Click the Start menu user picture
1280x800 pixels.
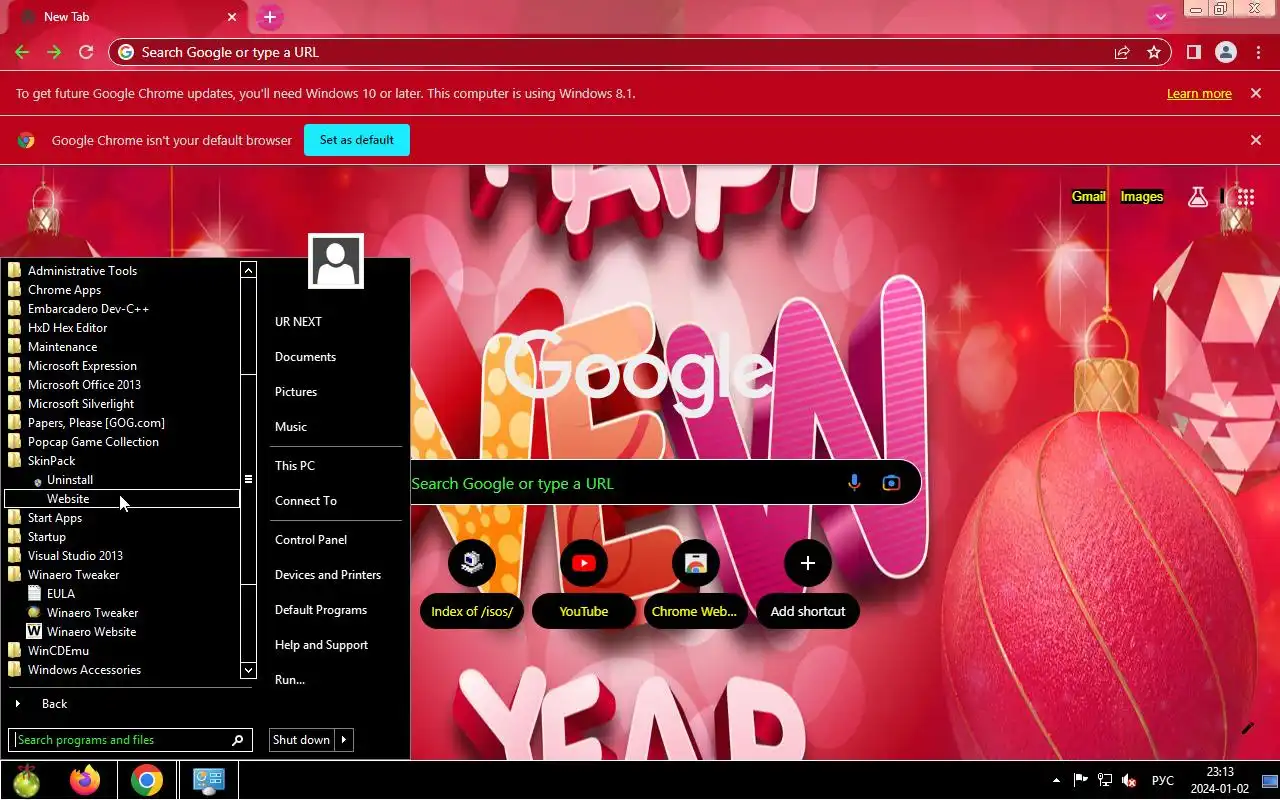pos(336,261)
